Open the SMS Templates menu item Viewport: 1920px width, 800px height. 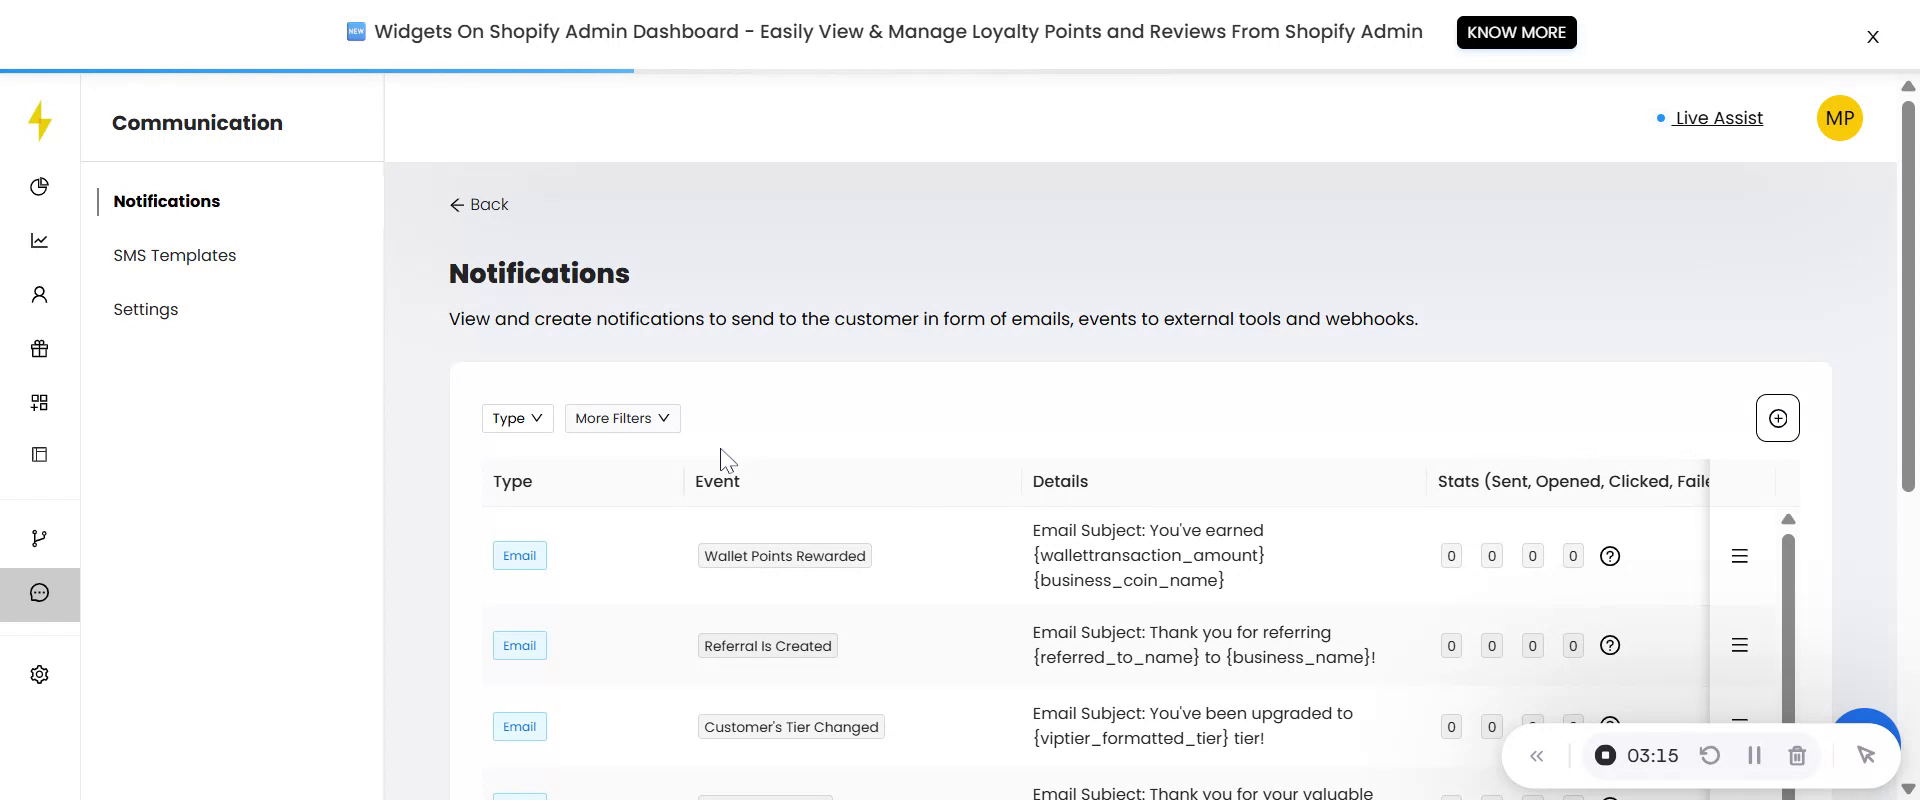[175, 256]
